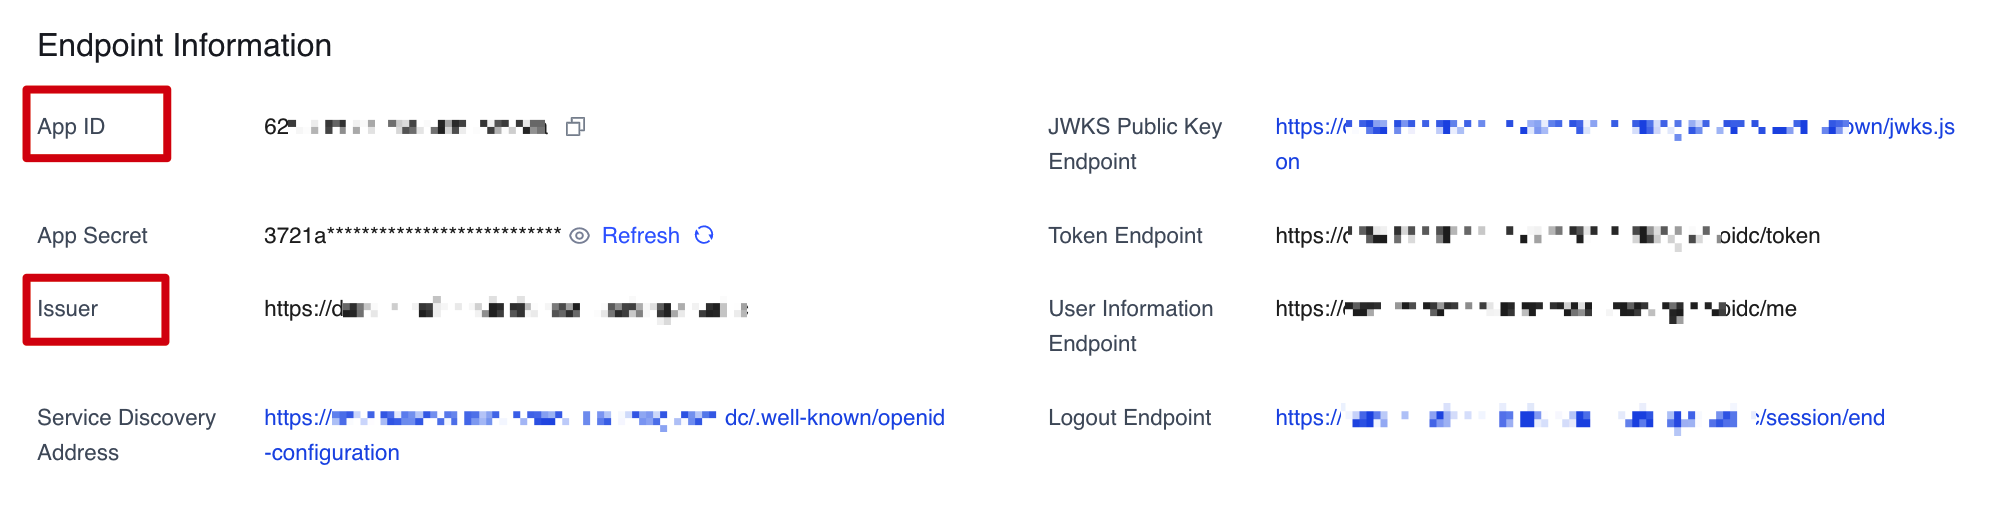Click the App Secret label
Viewport: 1998px width, 530px height.
pos(92,236)
